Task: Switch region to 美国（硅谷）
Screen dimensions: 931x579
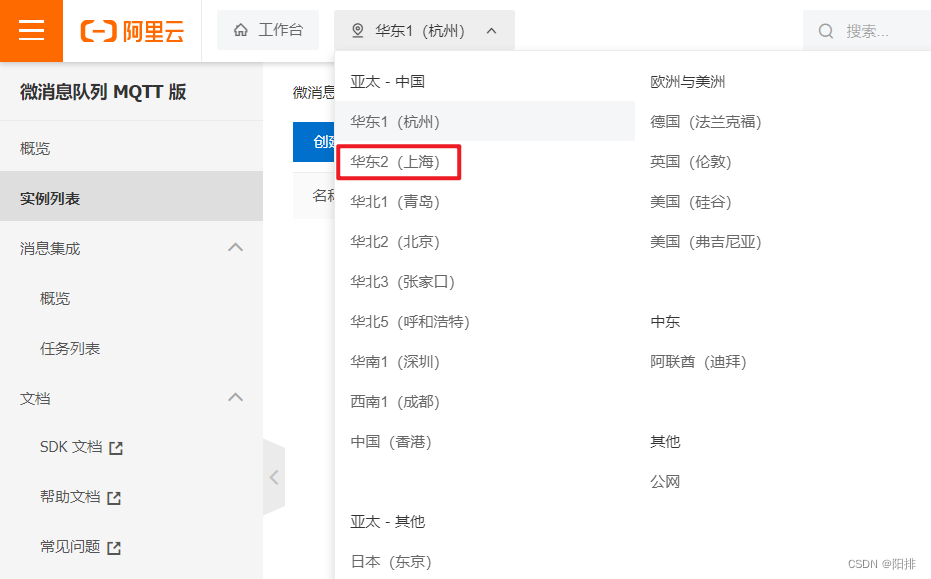Action: click(x=688, y=201)
